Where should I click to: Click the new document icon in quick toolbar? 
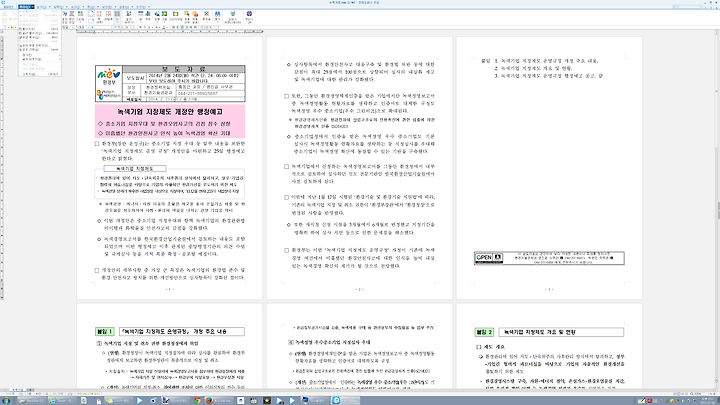point(5,27)
